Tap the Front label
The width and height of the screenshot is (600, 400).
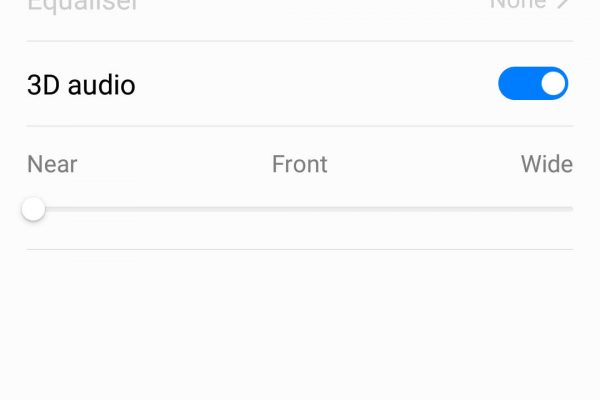300,164
